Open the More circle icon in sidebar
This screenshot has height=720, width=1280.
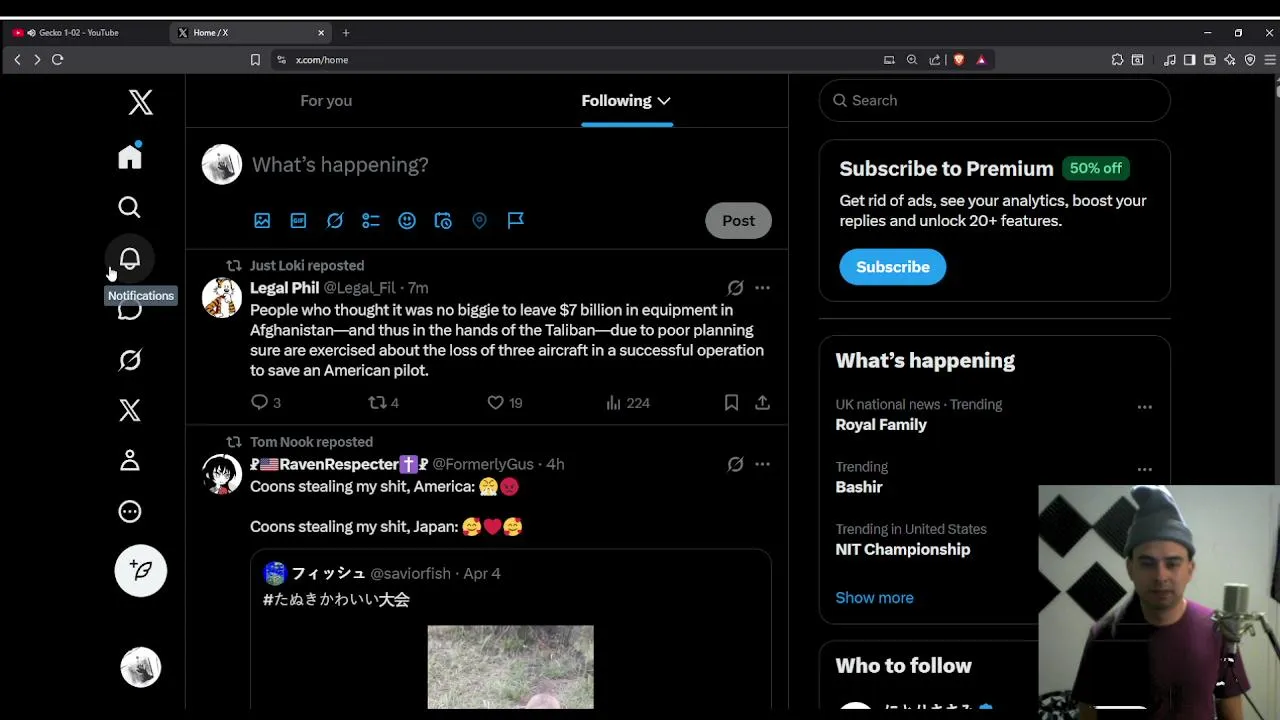point(130,512)
